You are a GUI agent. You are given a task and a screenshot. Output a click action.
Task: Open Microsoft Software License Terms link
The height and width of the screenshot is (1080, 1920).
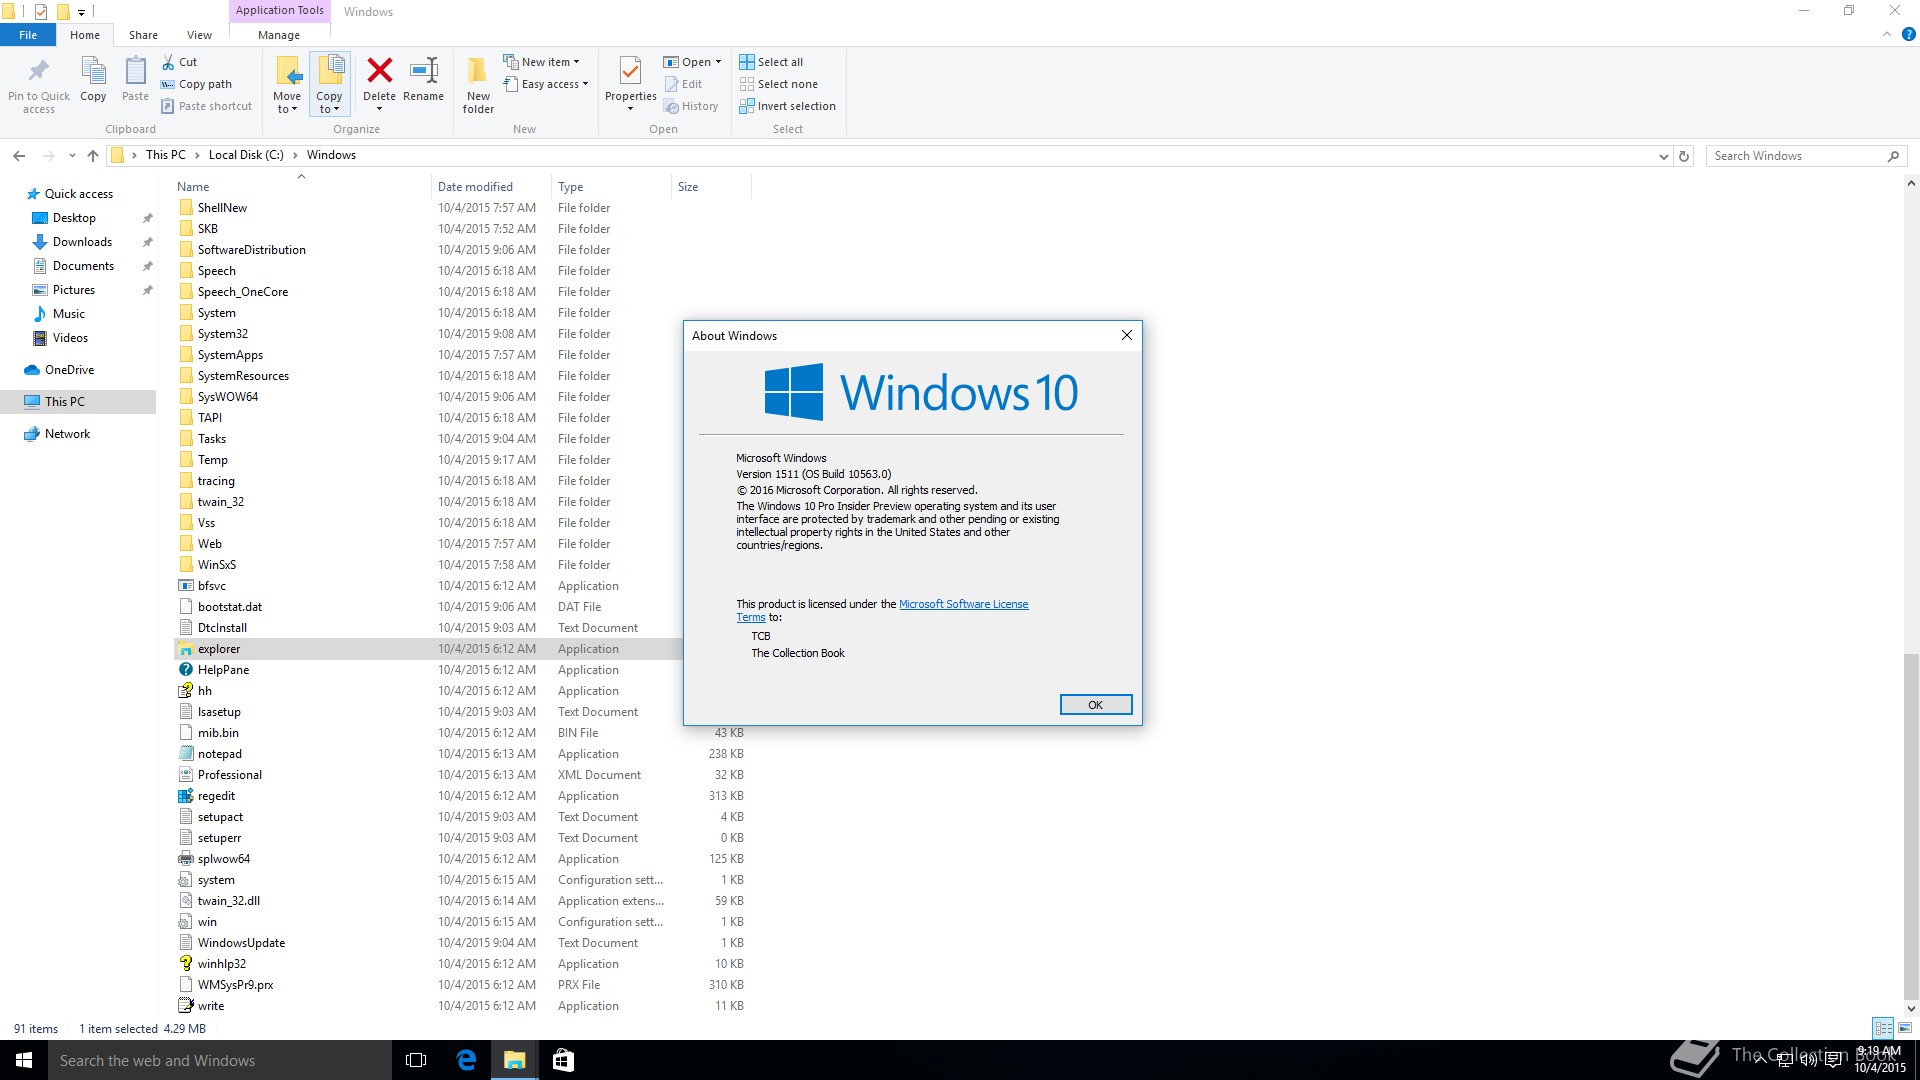(963, 604)
